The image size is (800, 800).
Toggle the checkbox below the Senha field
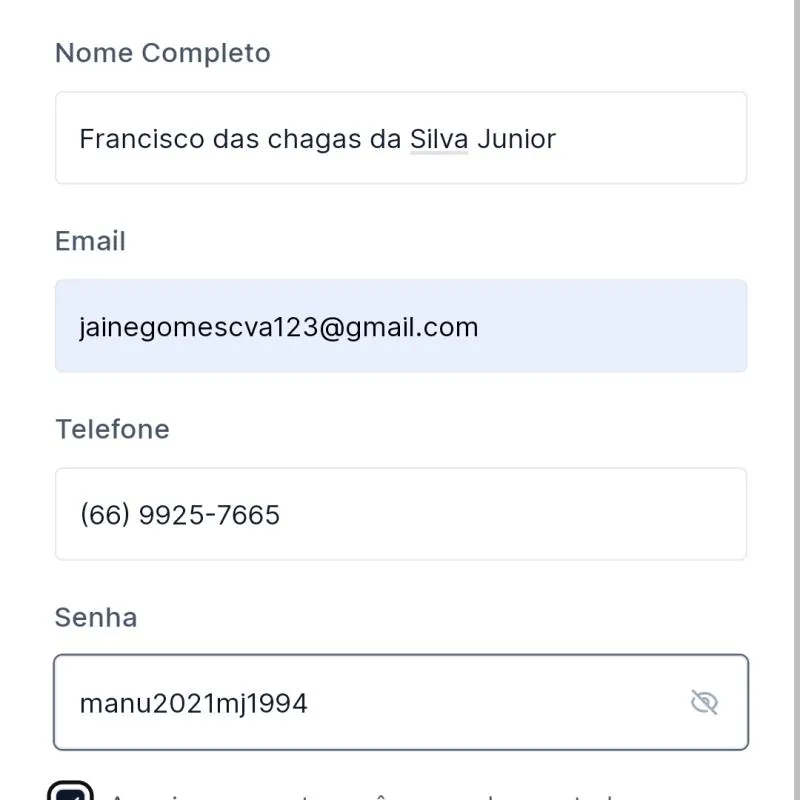tap(71, 793)
